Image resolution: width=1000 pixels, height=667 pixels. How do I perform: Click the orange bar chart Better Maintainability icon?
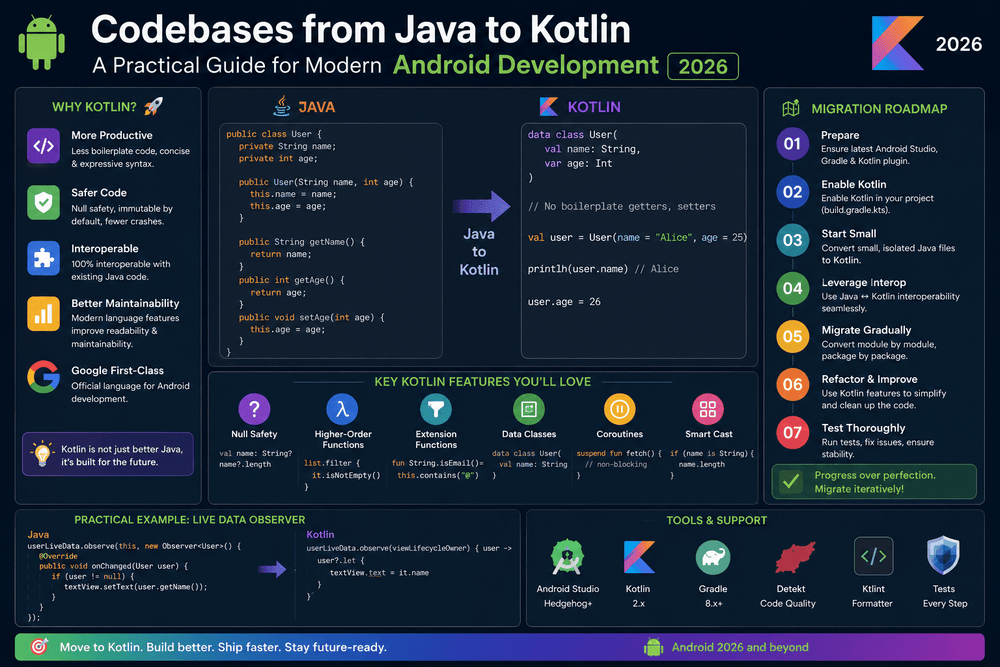tap(43, 314)
